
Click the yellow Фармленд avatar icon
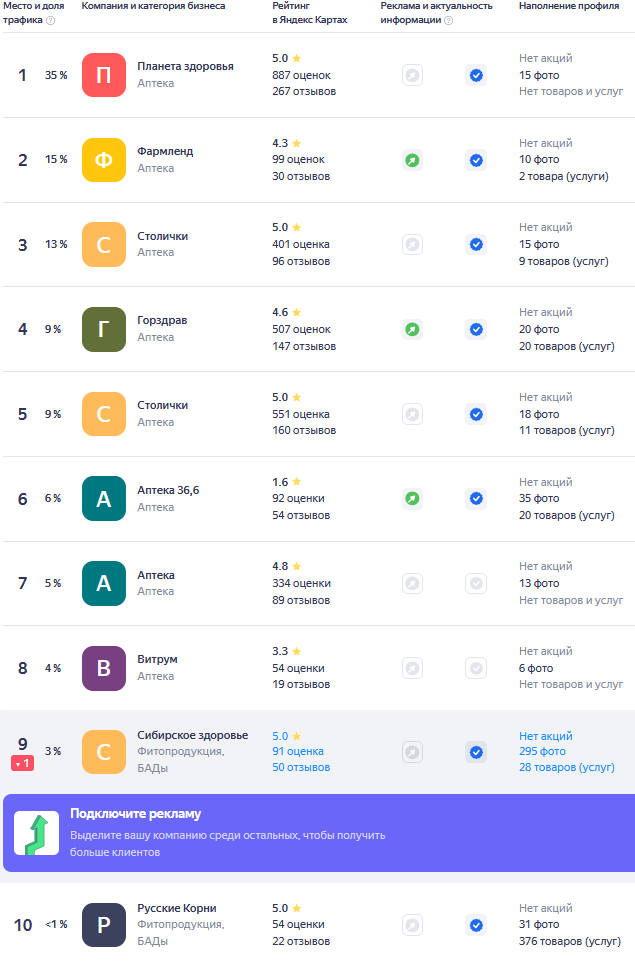point(104,160)
